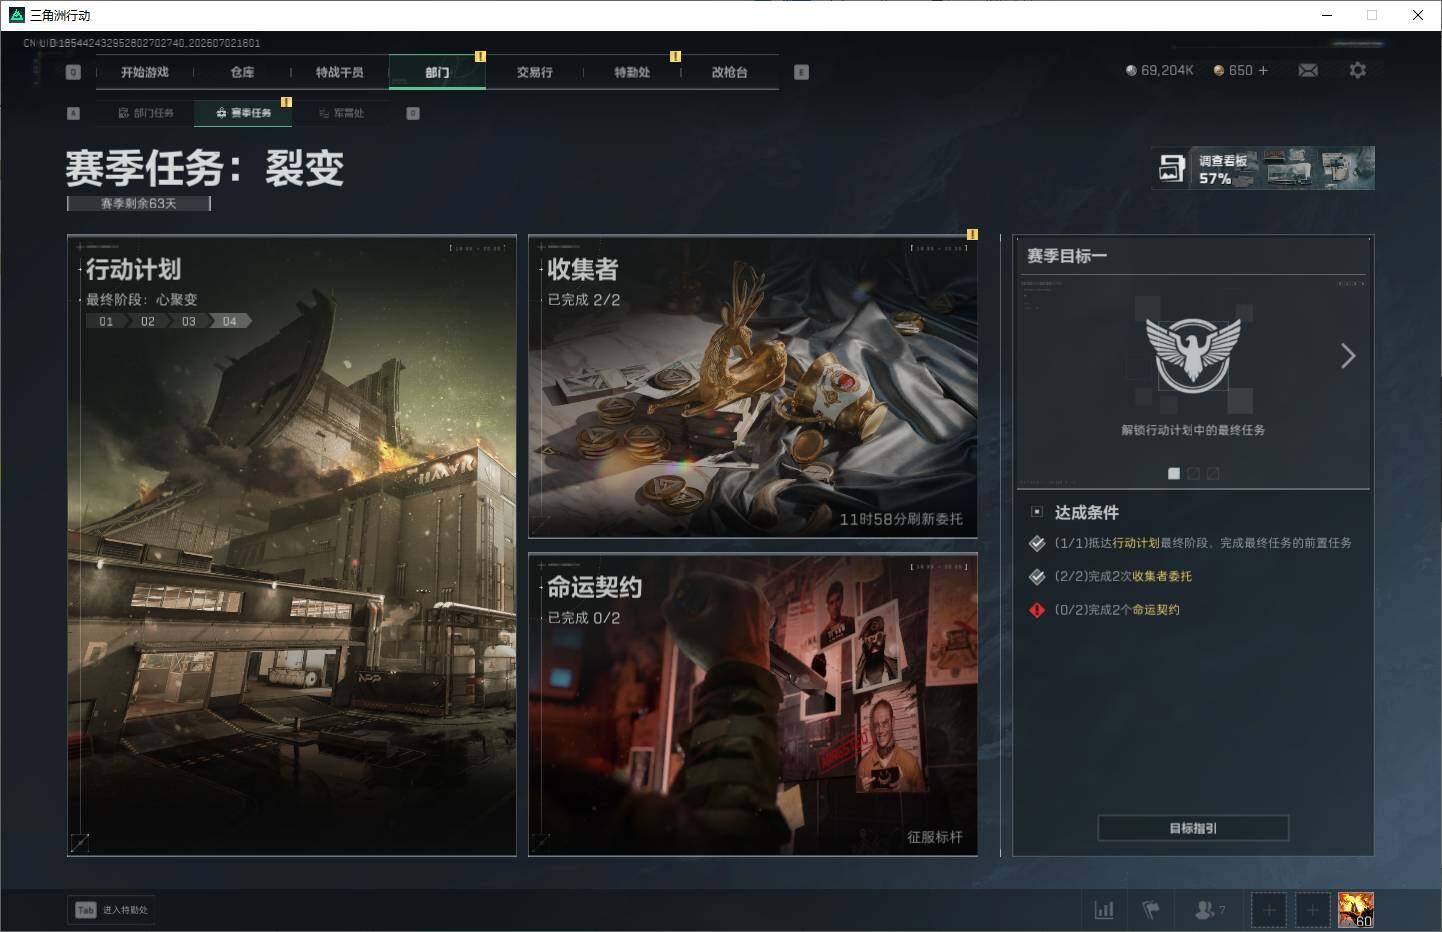Viewport: 1442px width, 932px height.
Task: Click the D key hint beside 军需处
Action: point(413,113)
